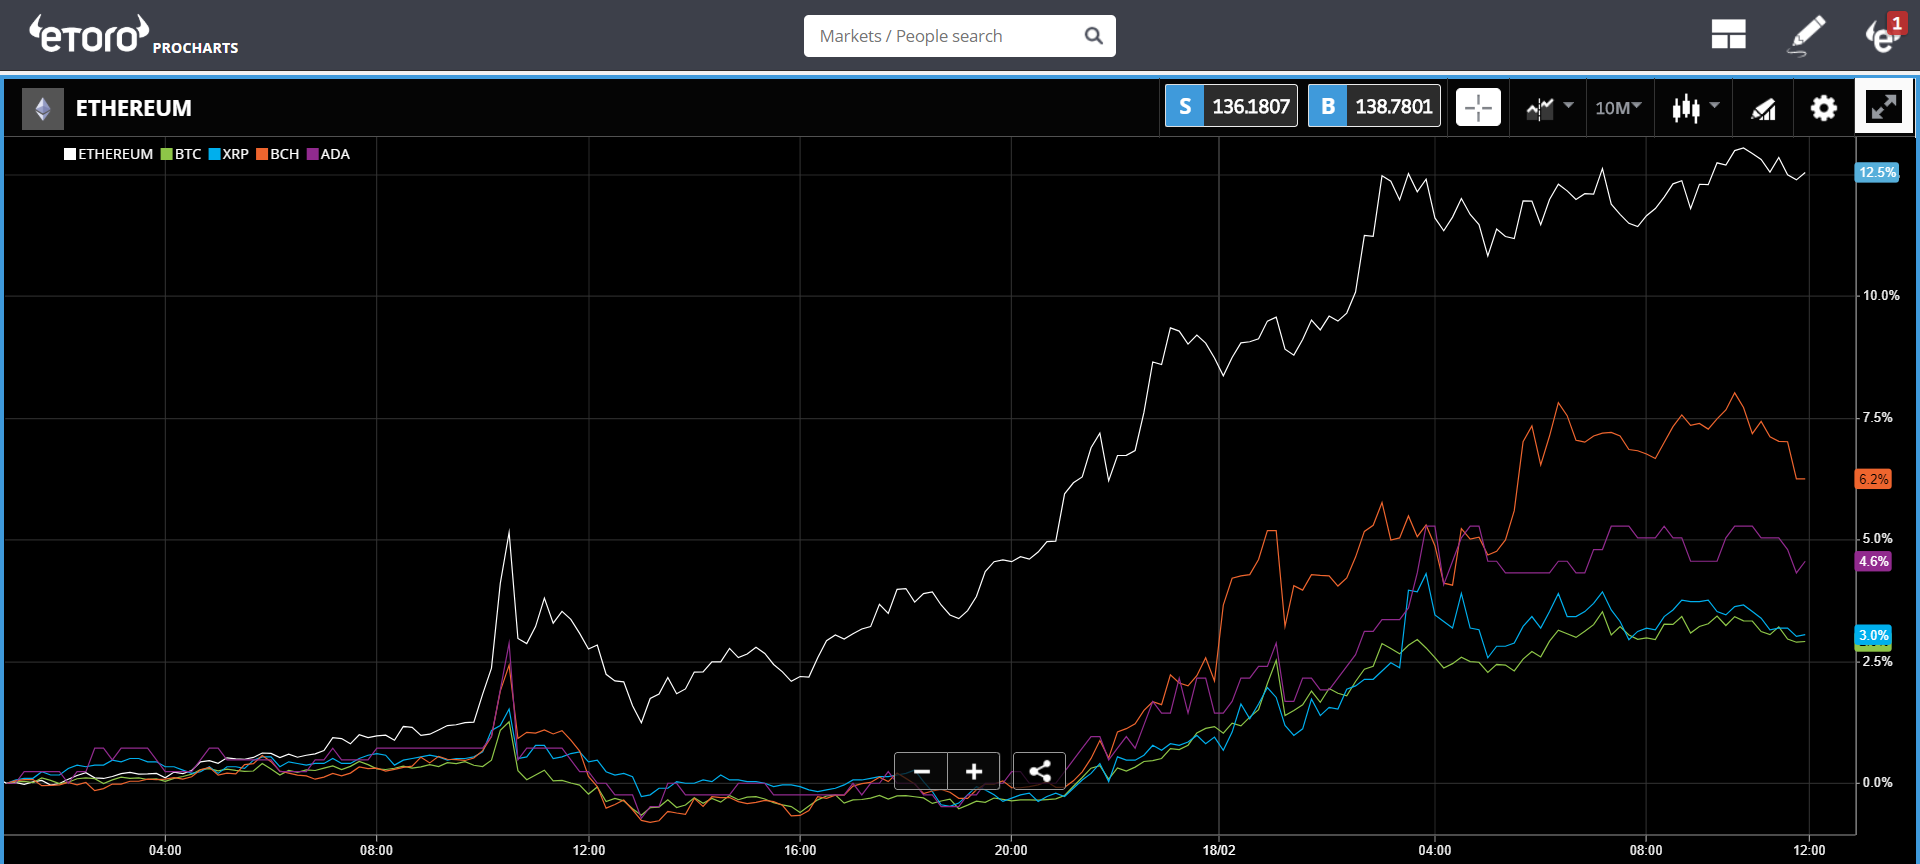Open chart settings gear
Screen dimensions: 1920x864
click(1824, 108)
